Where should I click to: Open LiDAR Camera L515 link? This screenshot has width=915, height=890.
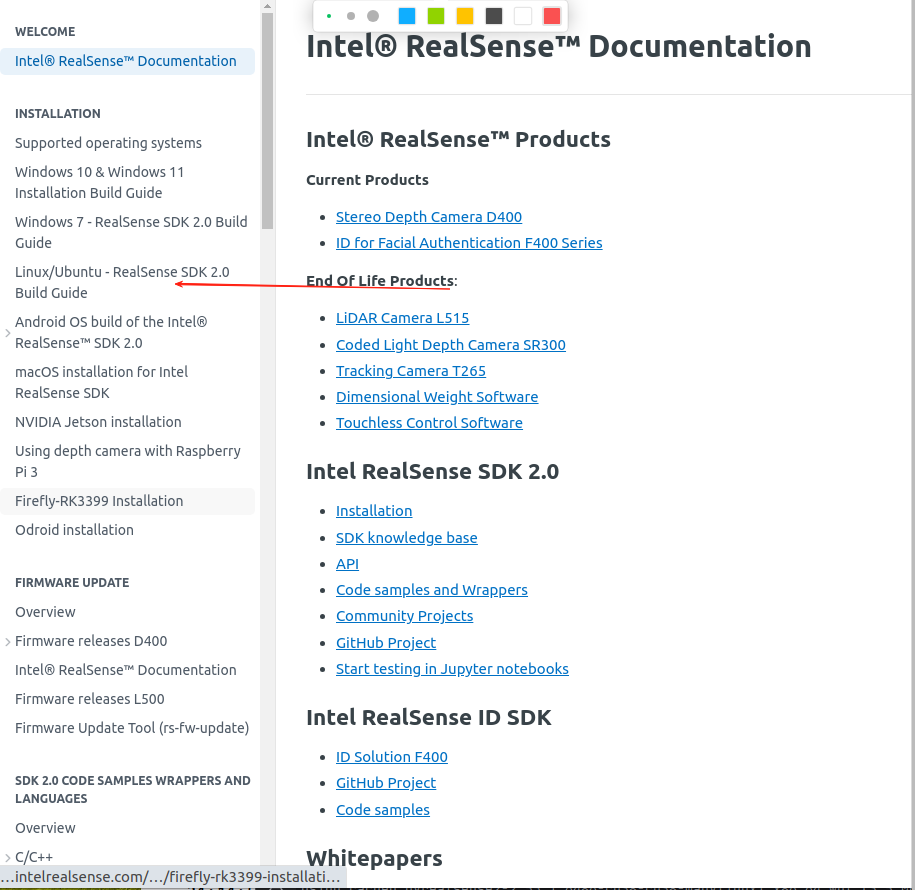click(x=403, y=318)
